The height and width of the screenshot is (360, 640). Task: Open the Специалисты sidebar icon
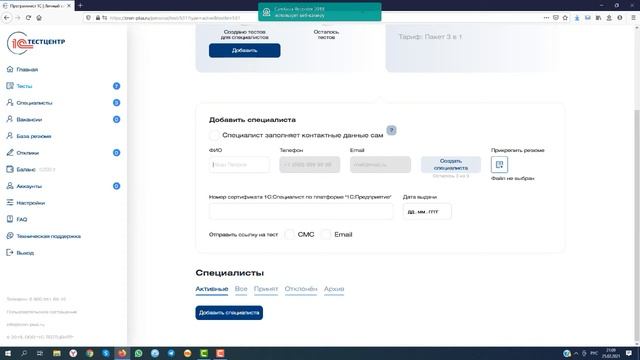(x=10, y=102)
